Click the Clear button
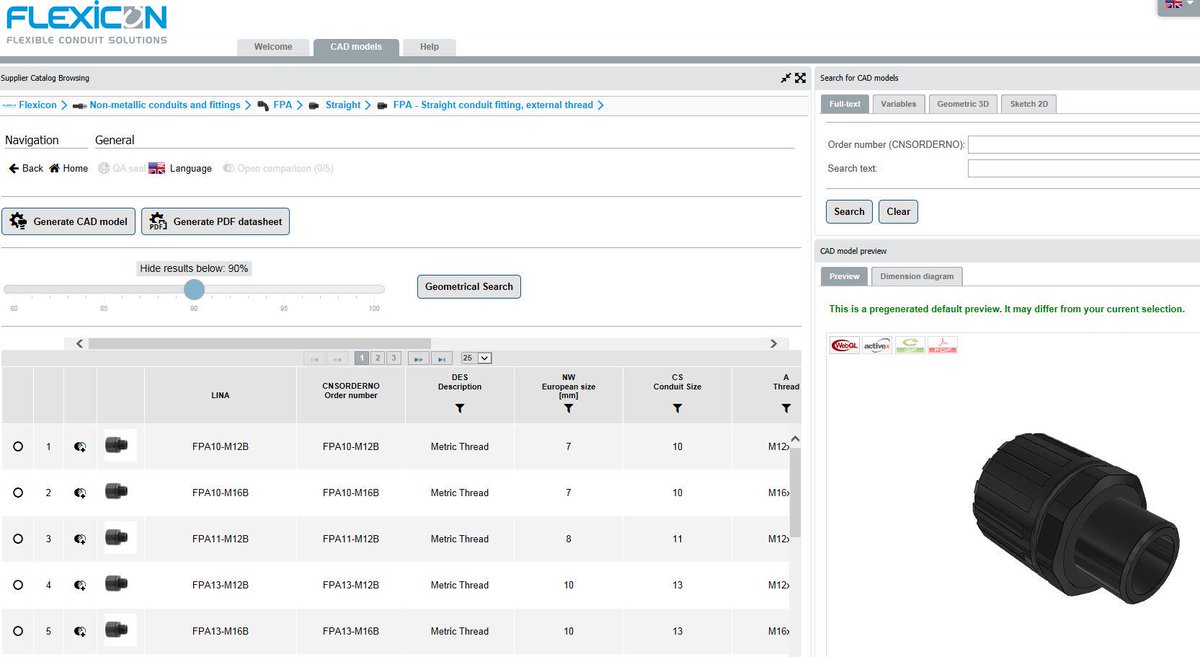 click(898, 211)
